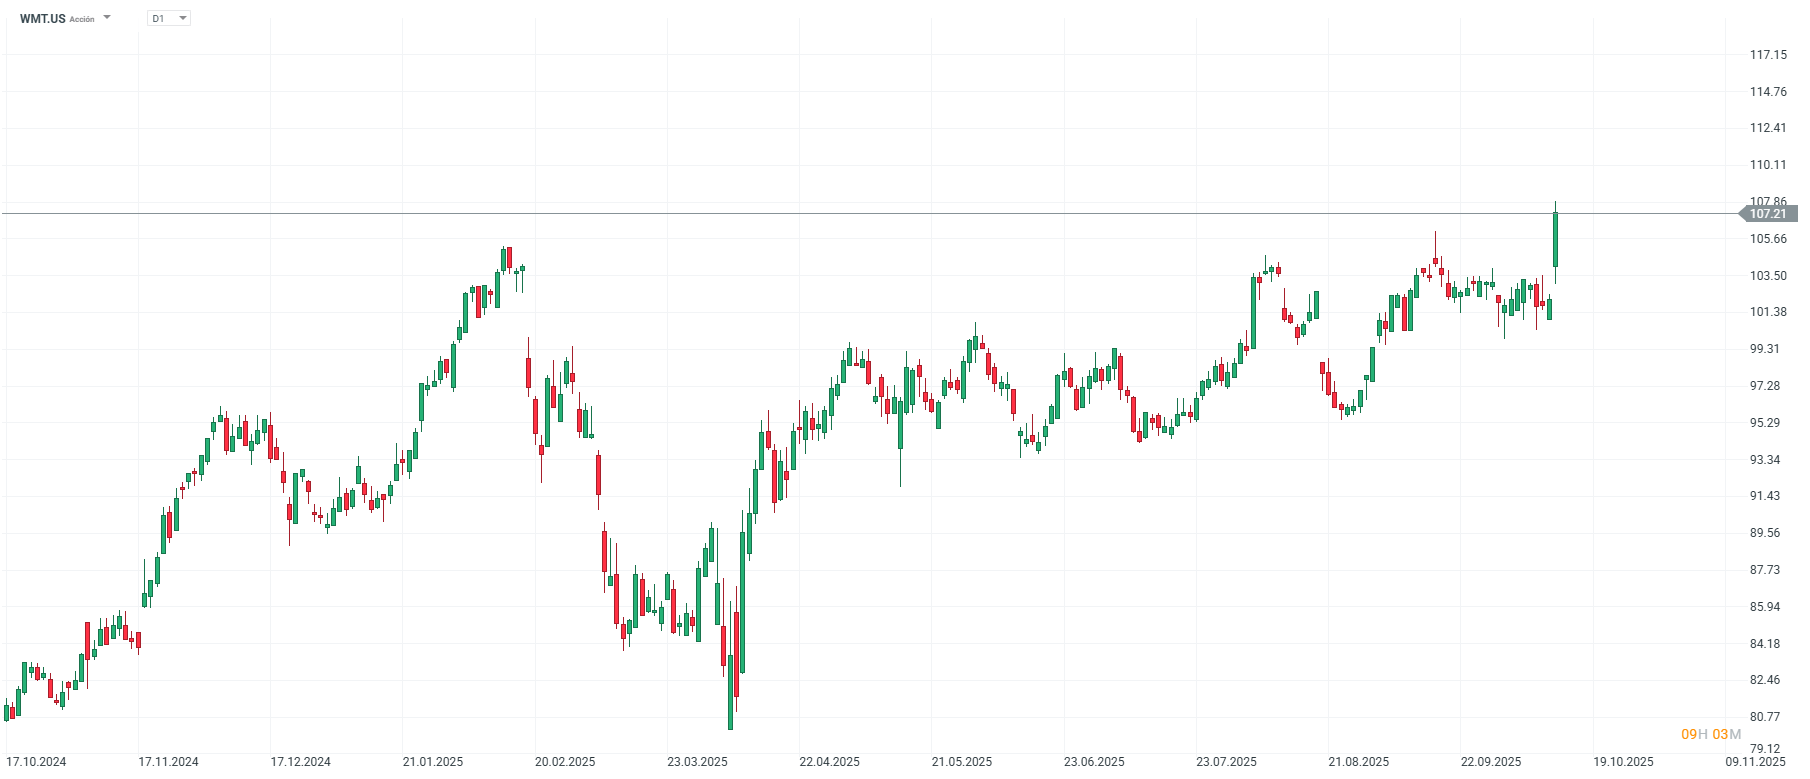
Task: Click the 117.15 price axis label
Action: coord(1768,55)
